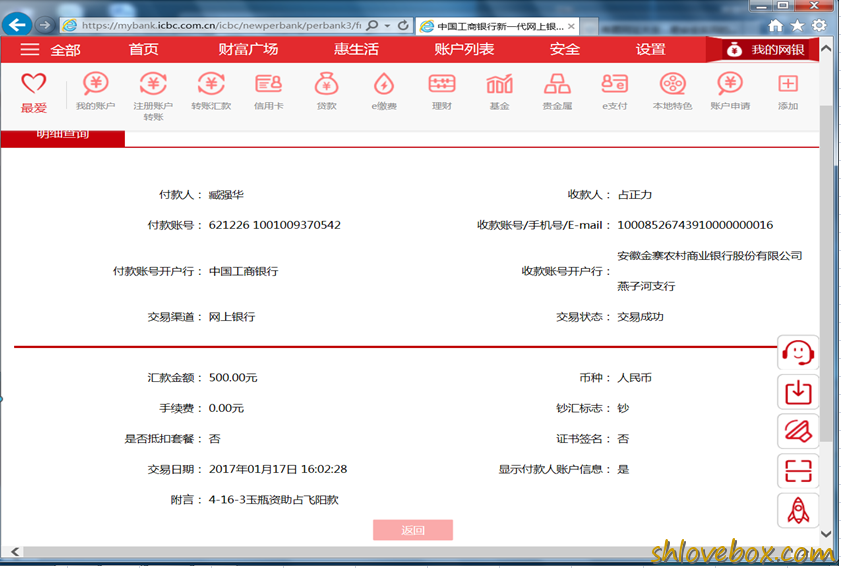Click 我的网银 my online banking button
The image size is (841, 568).
point(763,50)
